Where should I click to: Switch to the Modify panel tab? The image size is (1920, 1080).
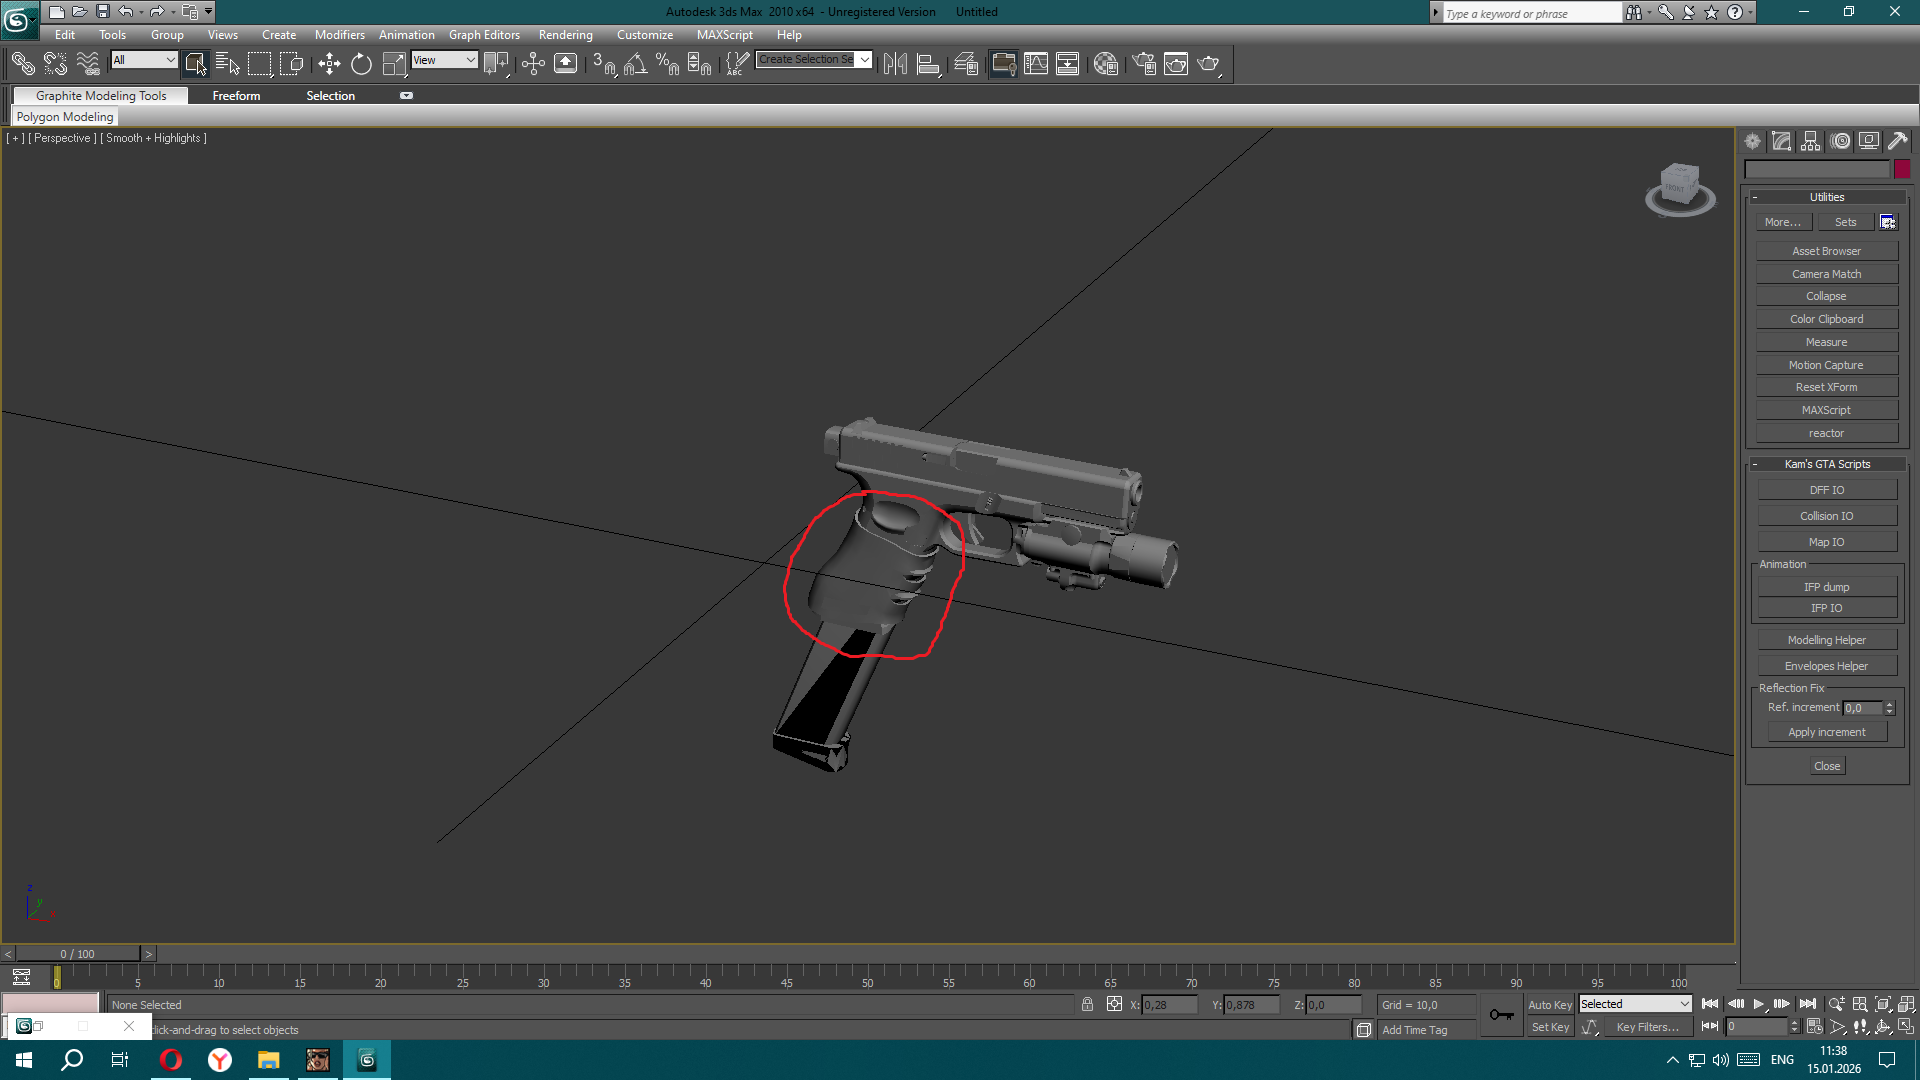(1781, 141)
